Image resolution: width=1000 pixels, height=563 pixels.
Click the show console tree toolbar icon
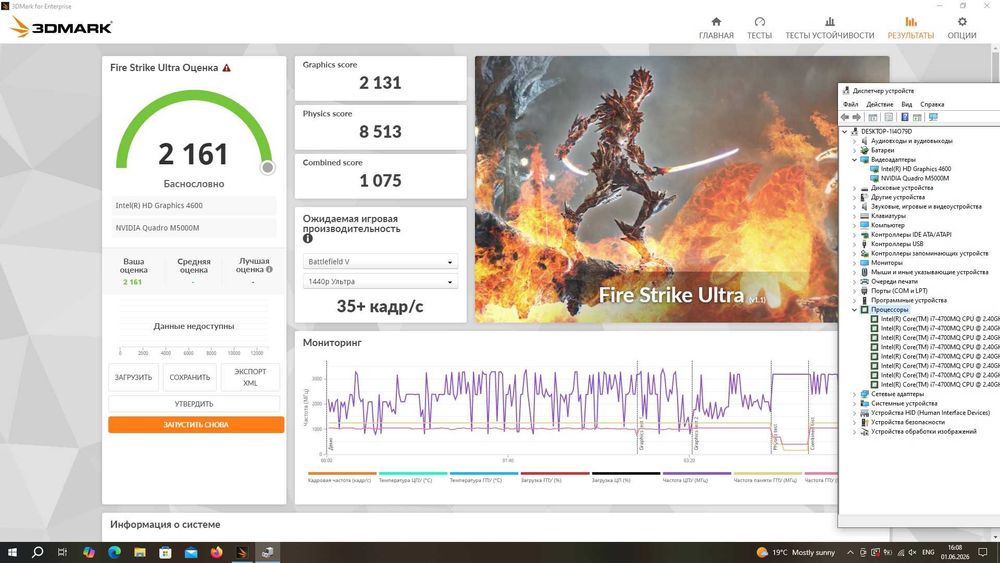(x=872, y=117)
